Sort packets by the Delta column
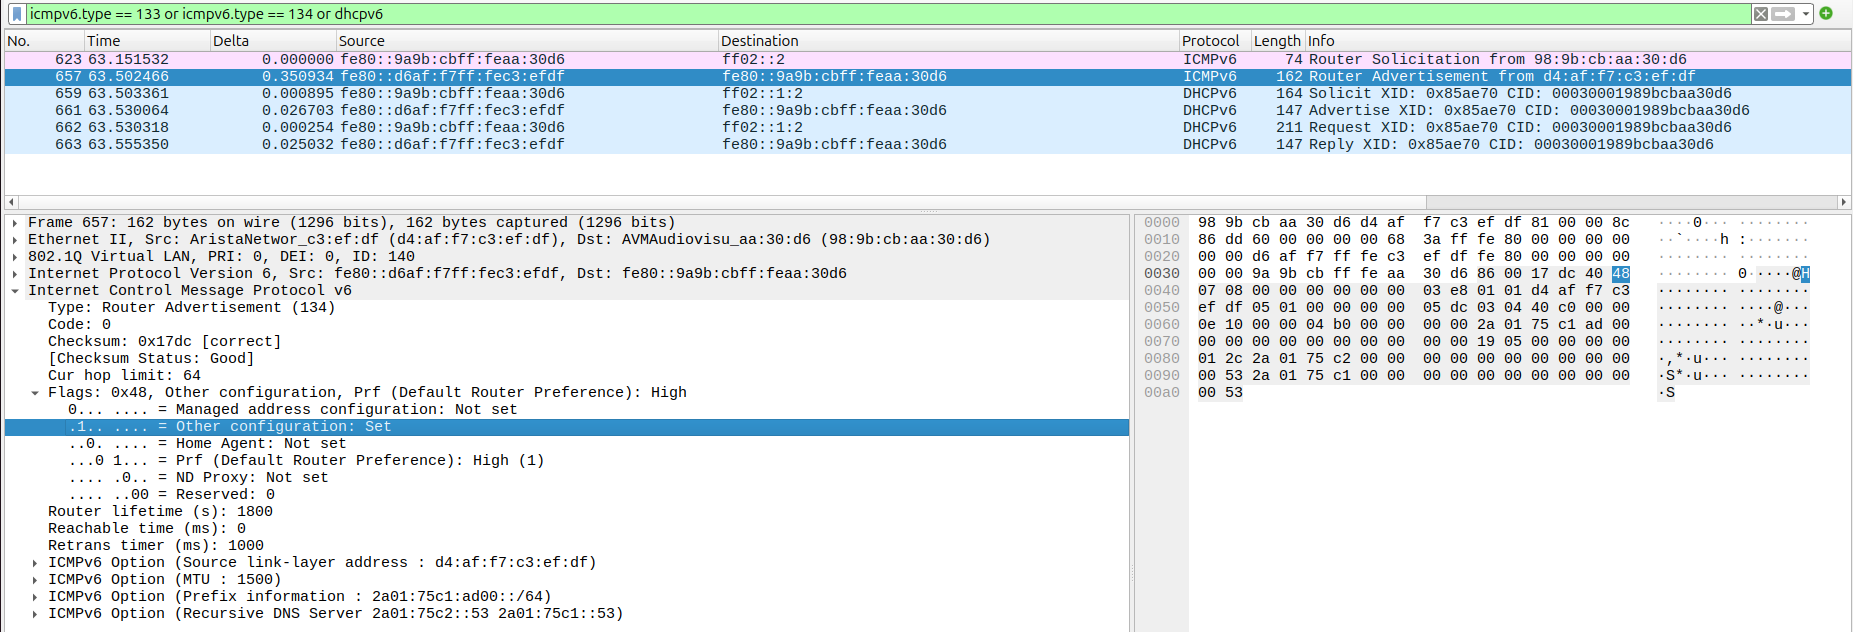Image resolution: width=1853 pixels, height=632 pixels. pyautogui.click(x=272, y=41)
